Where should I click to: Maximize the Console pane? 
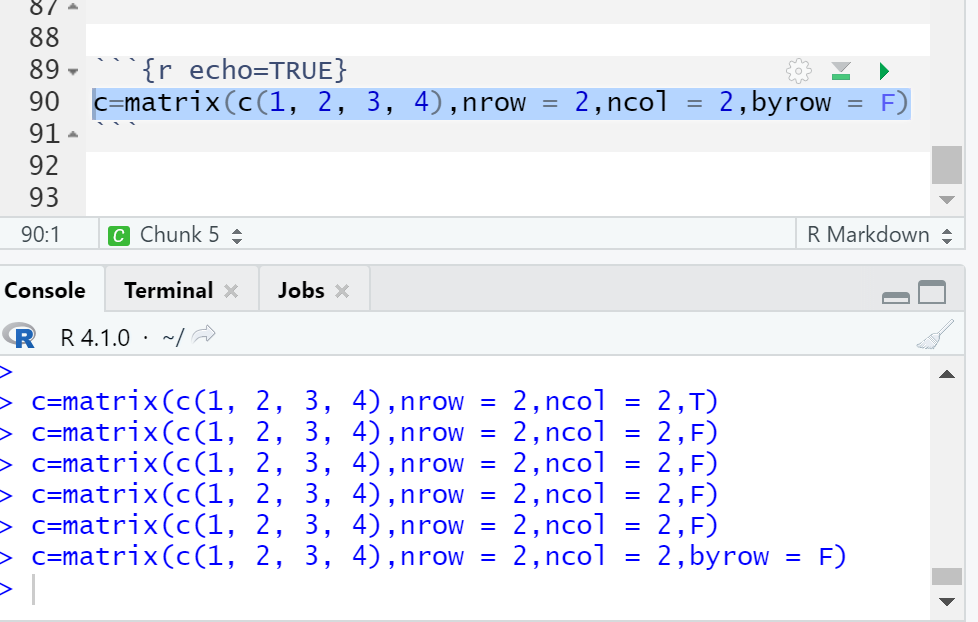click(x=932, y=292)
